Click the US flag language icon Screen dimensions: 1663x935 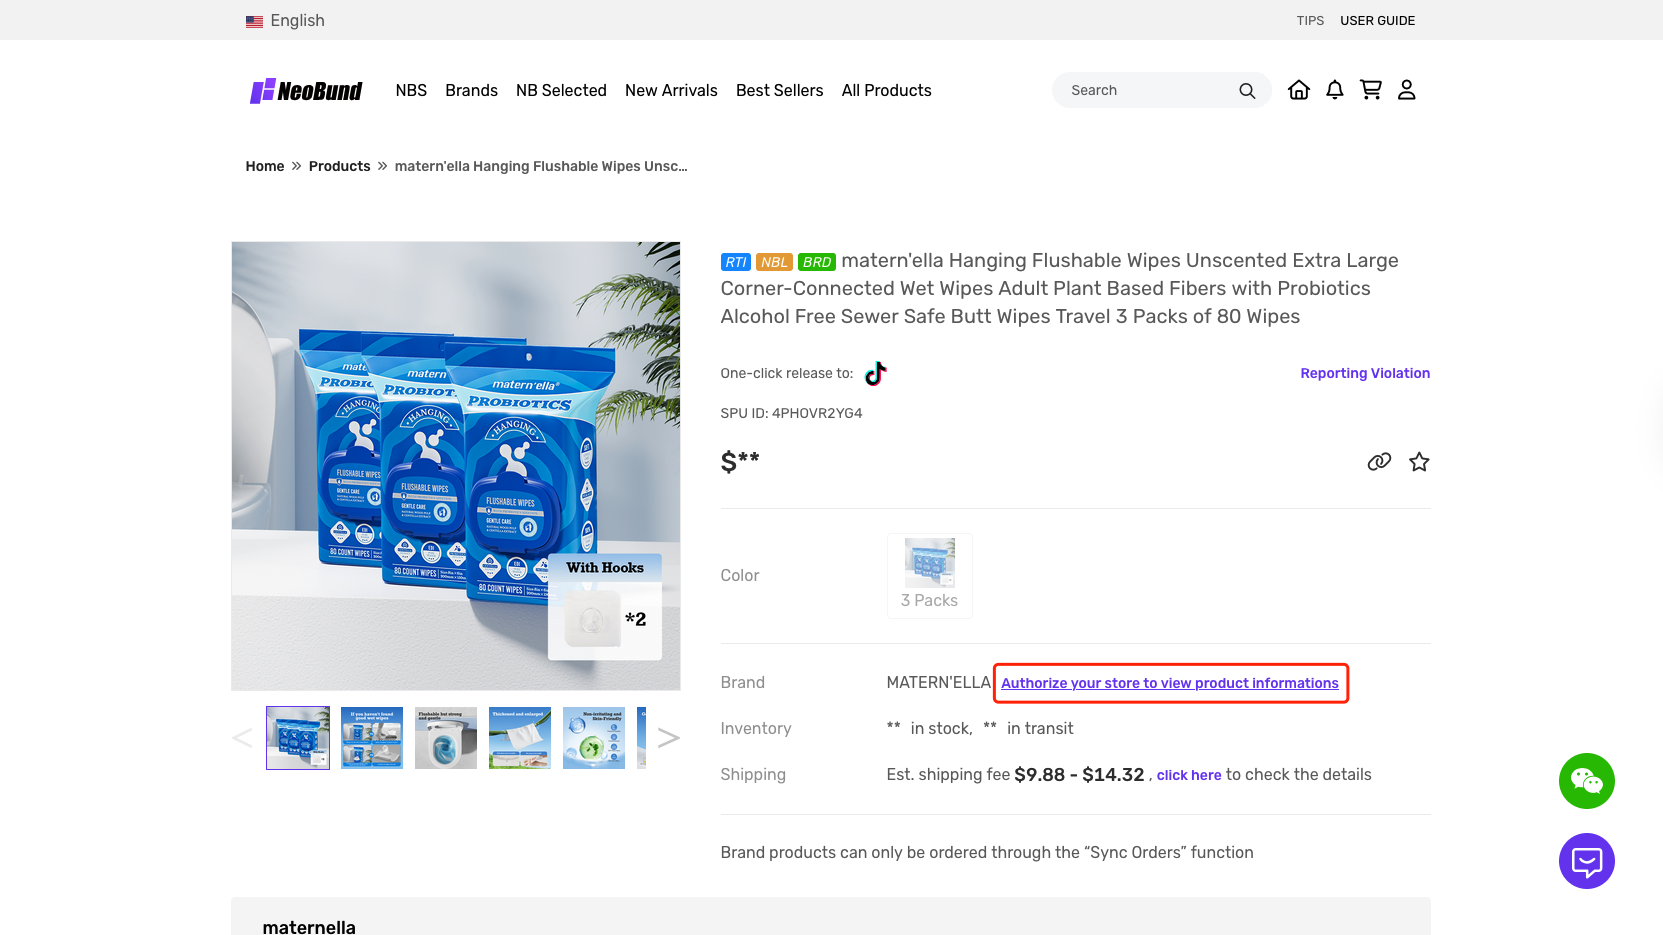tap(255, 21)
